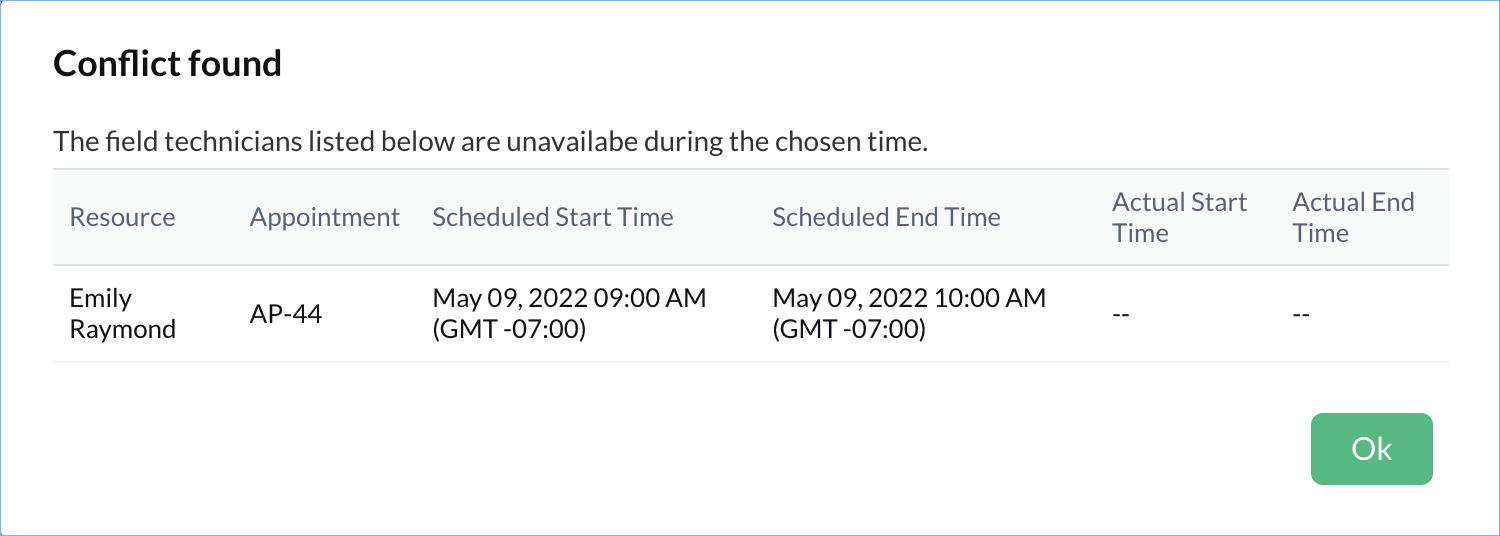The width and height of the screenshot is (1500, 536).
Task: Click GMT -07:00 under scheduled end time
Action: (849, 329)
